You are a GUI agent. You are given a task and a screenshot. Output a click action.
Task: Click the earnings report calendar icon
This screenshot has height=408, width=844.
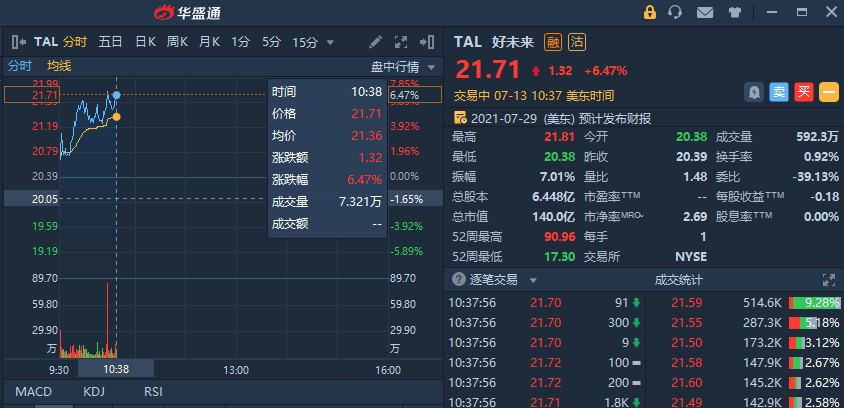(x=460, y=118)
